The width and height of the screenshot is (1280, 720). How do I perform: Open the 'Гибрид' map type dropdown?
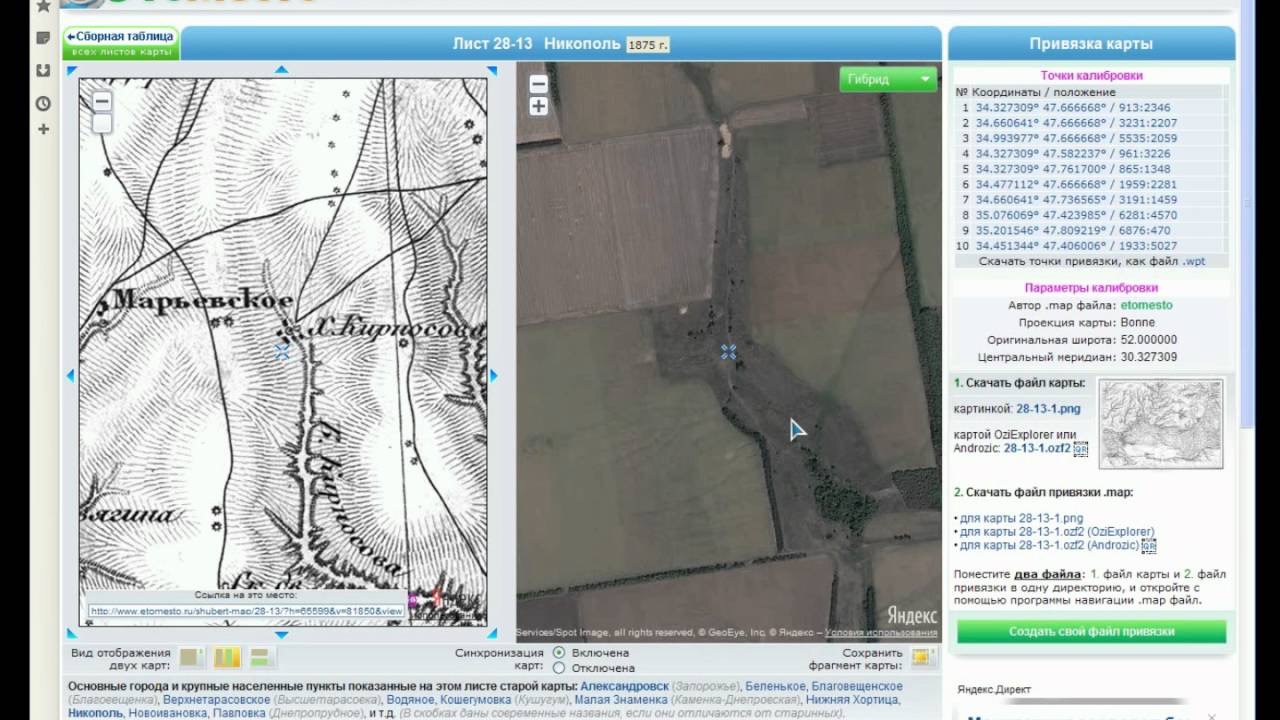coord(887,79)
